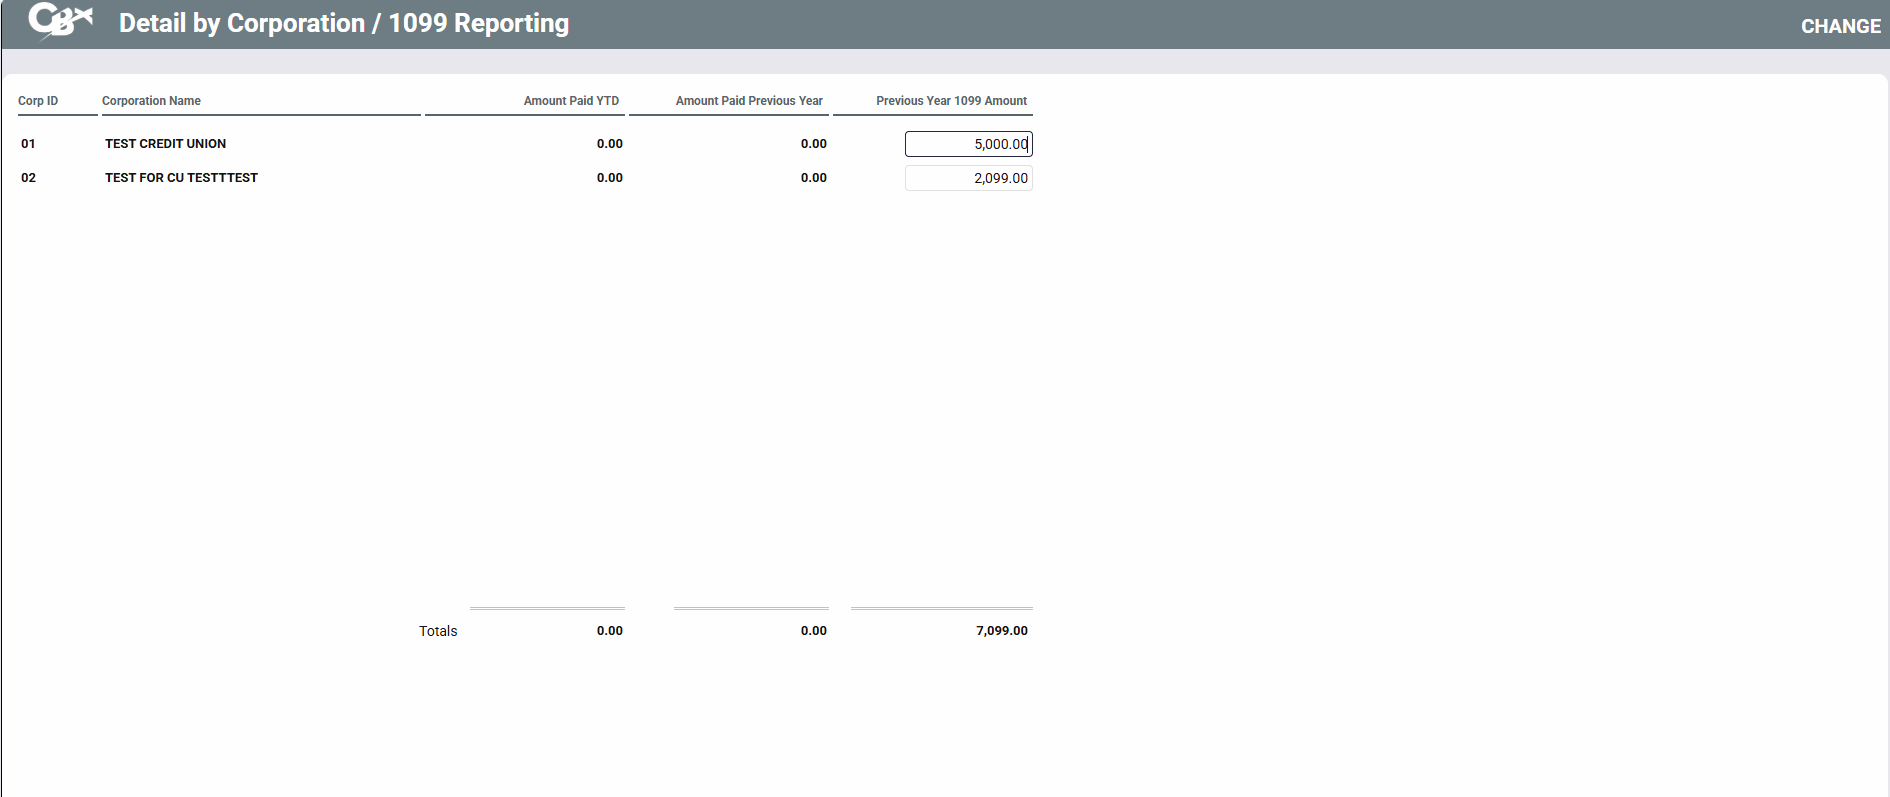
Task: Click the Amount Paid YTD total value
Action: pos(609,631)
